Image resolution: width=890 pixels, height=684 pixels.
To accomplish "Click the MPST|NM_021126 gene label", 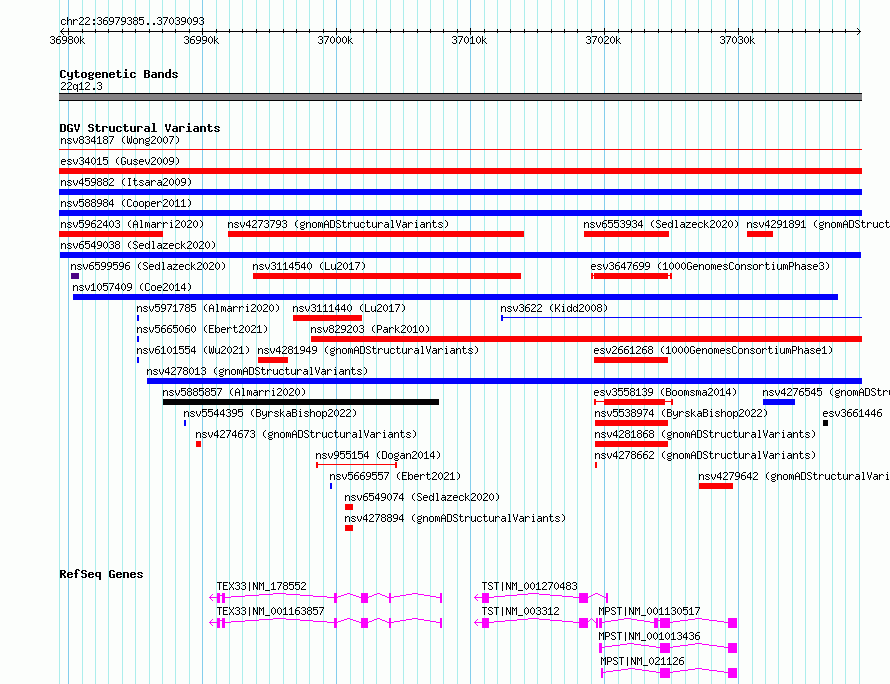I will click(x=643, y=661).
